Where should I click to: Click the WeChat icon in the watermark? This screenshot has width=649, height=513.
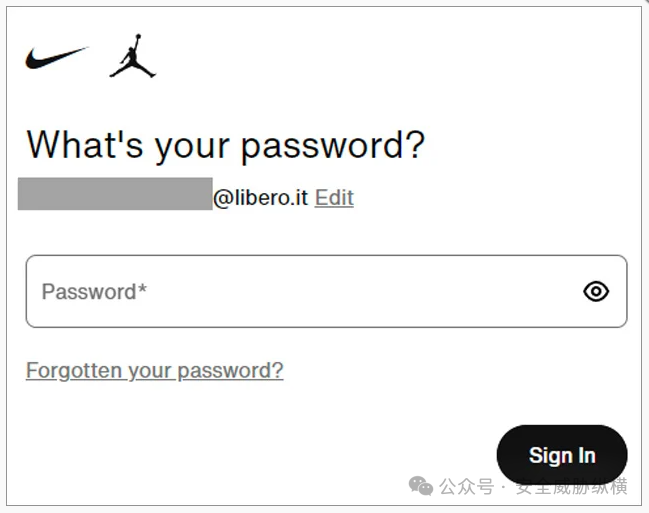coord(421,486)
